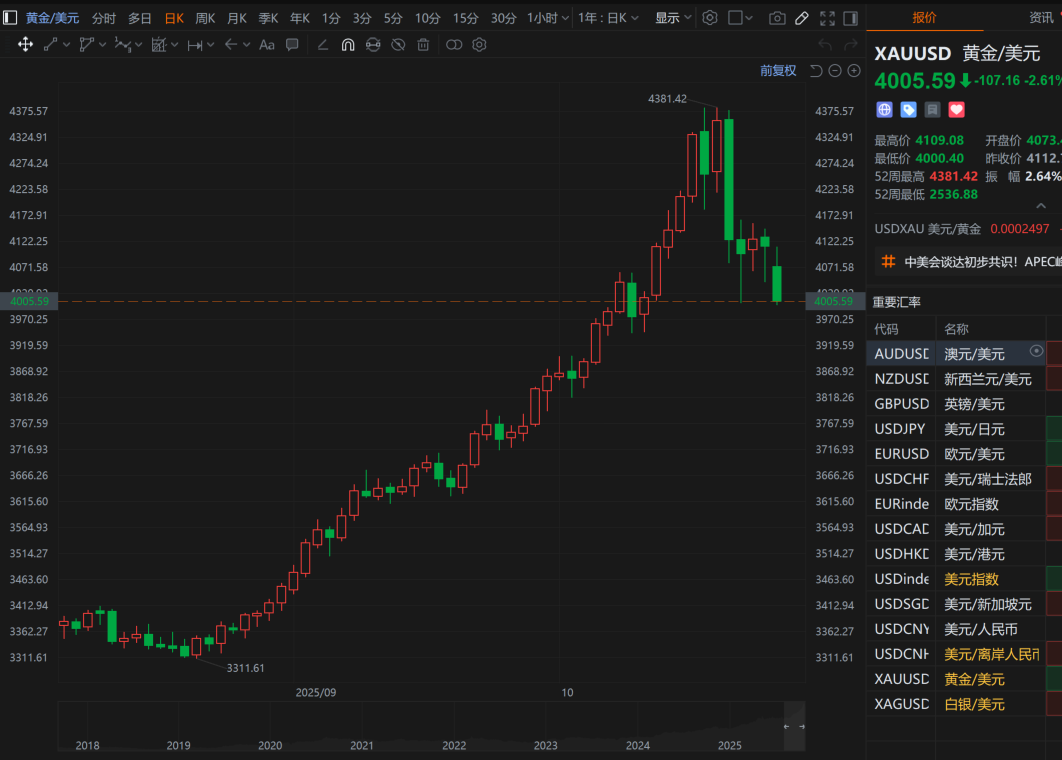Select the comment bubble annotation tool
Viewport: 1062px width, 760px height.
292,44
